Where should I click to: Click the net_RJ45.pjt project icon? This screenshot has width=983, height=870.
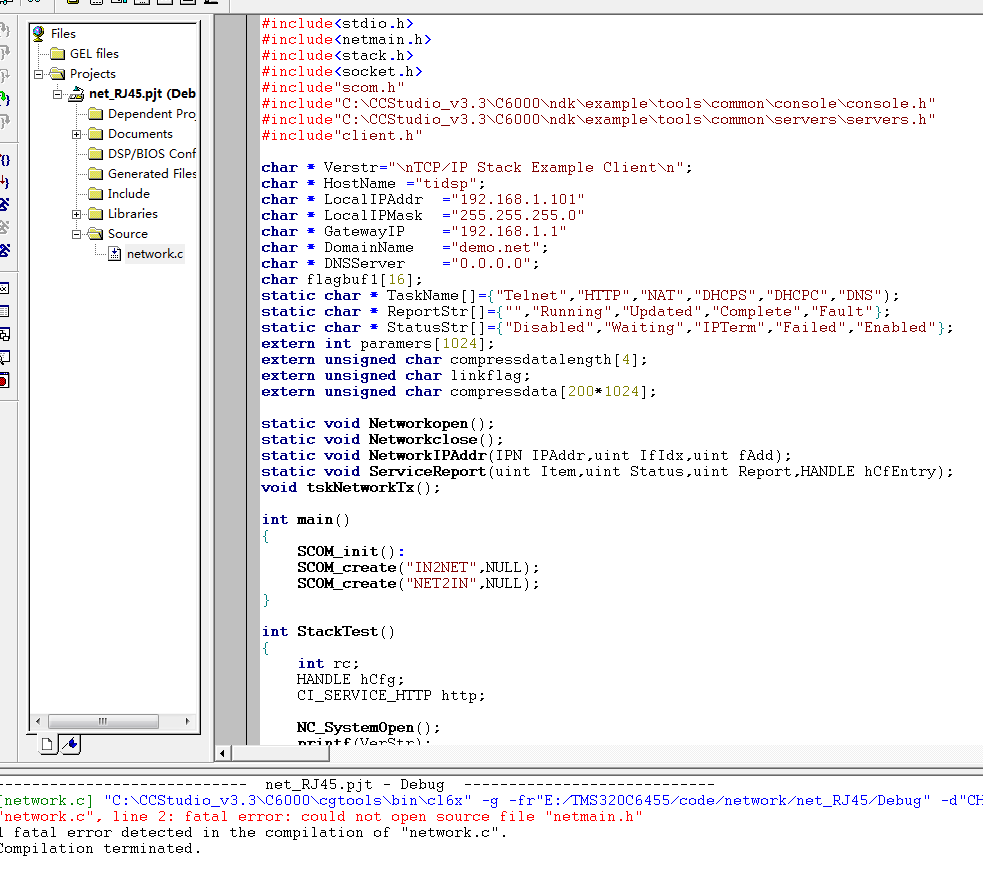coord(76,94)
